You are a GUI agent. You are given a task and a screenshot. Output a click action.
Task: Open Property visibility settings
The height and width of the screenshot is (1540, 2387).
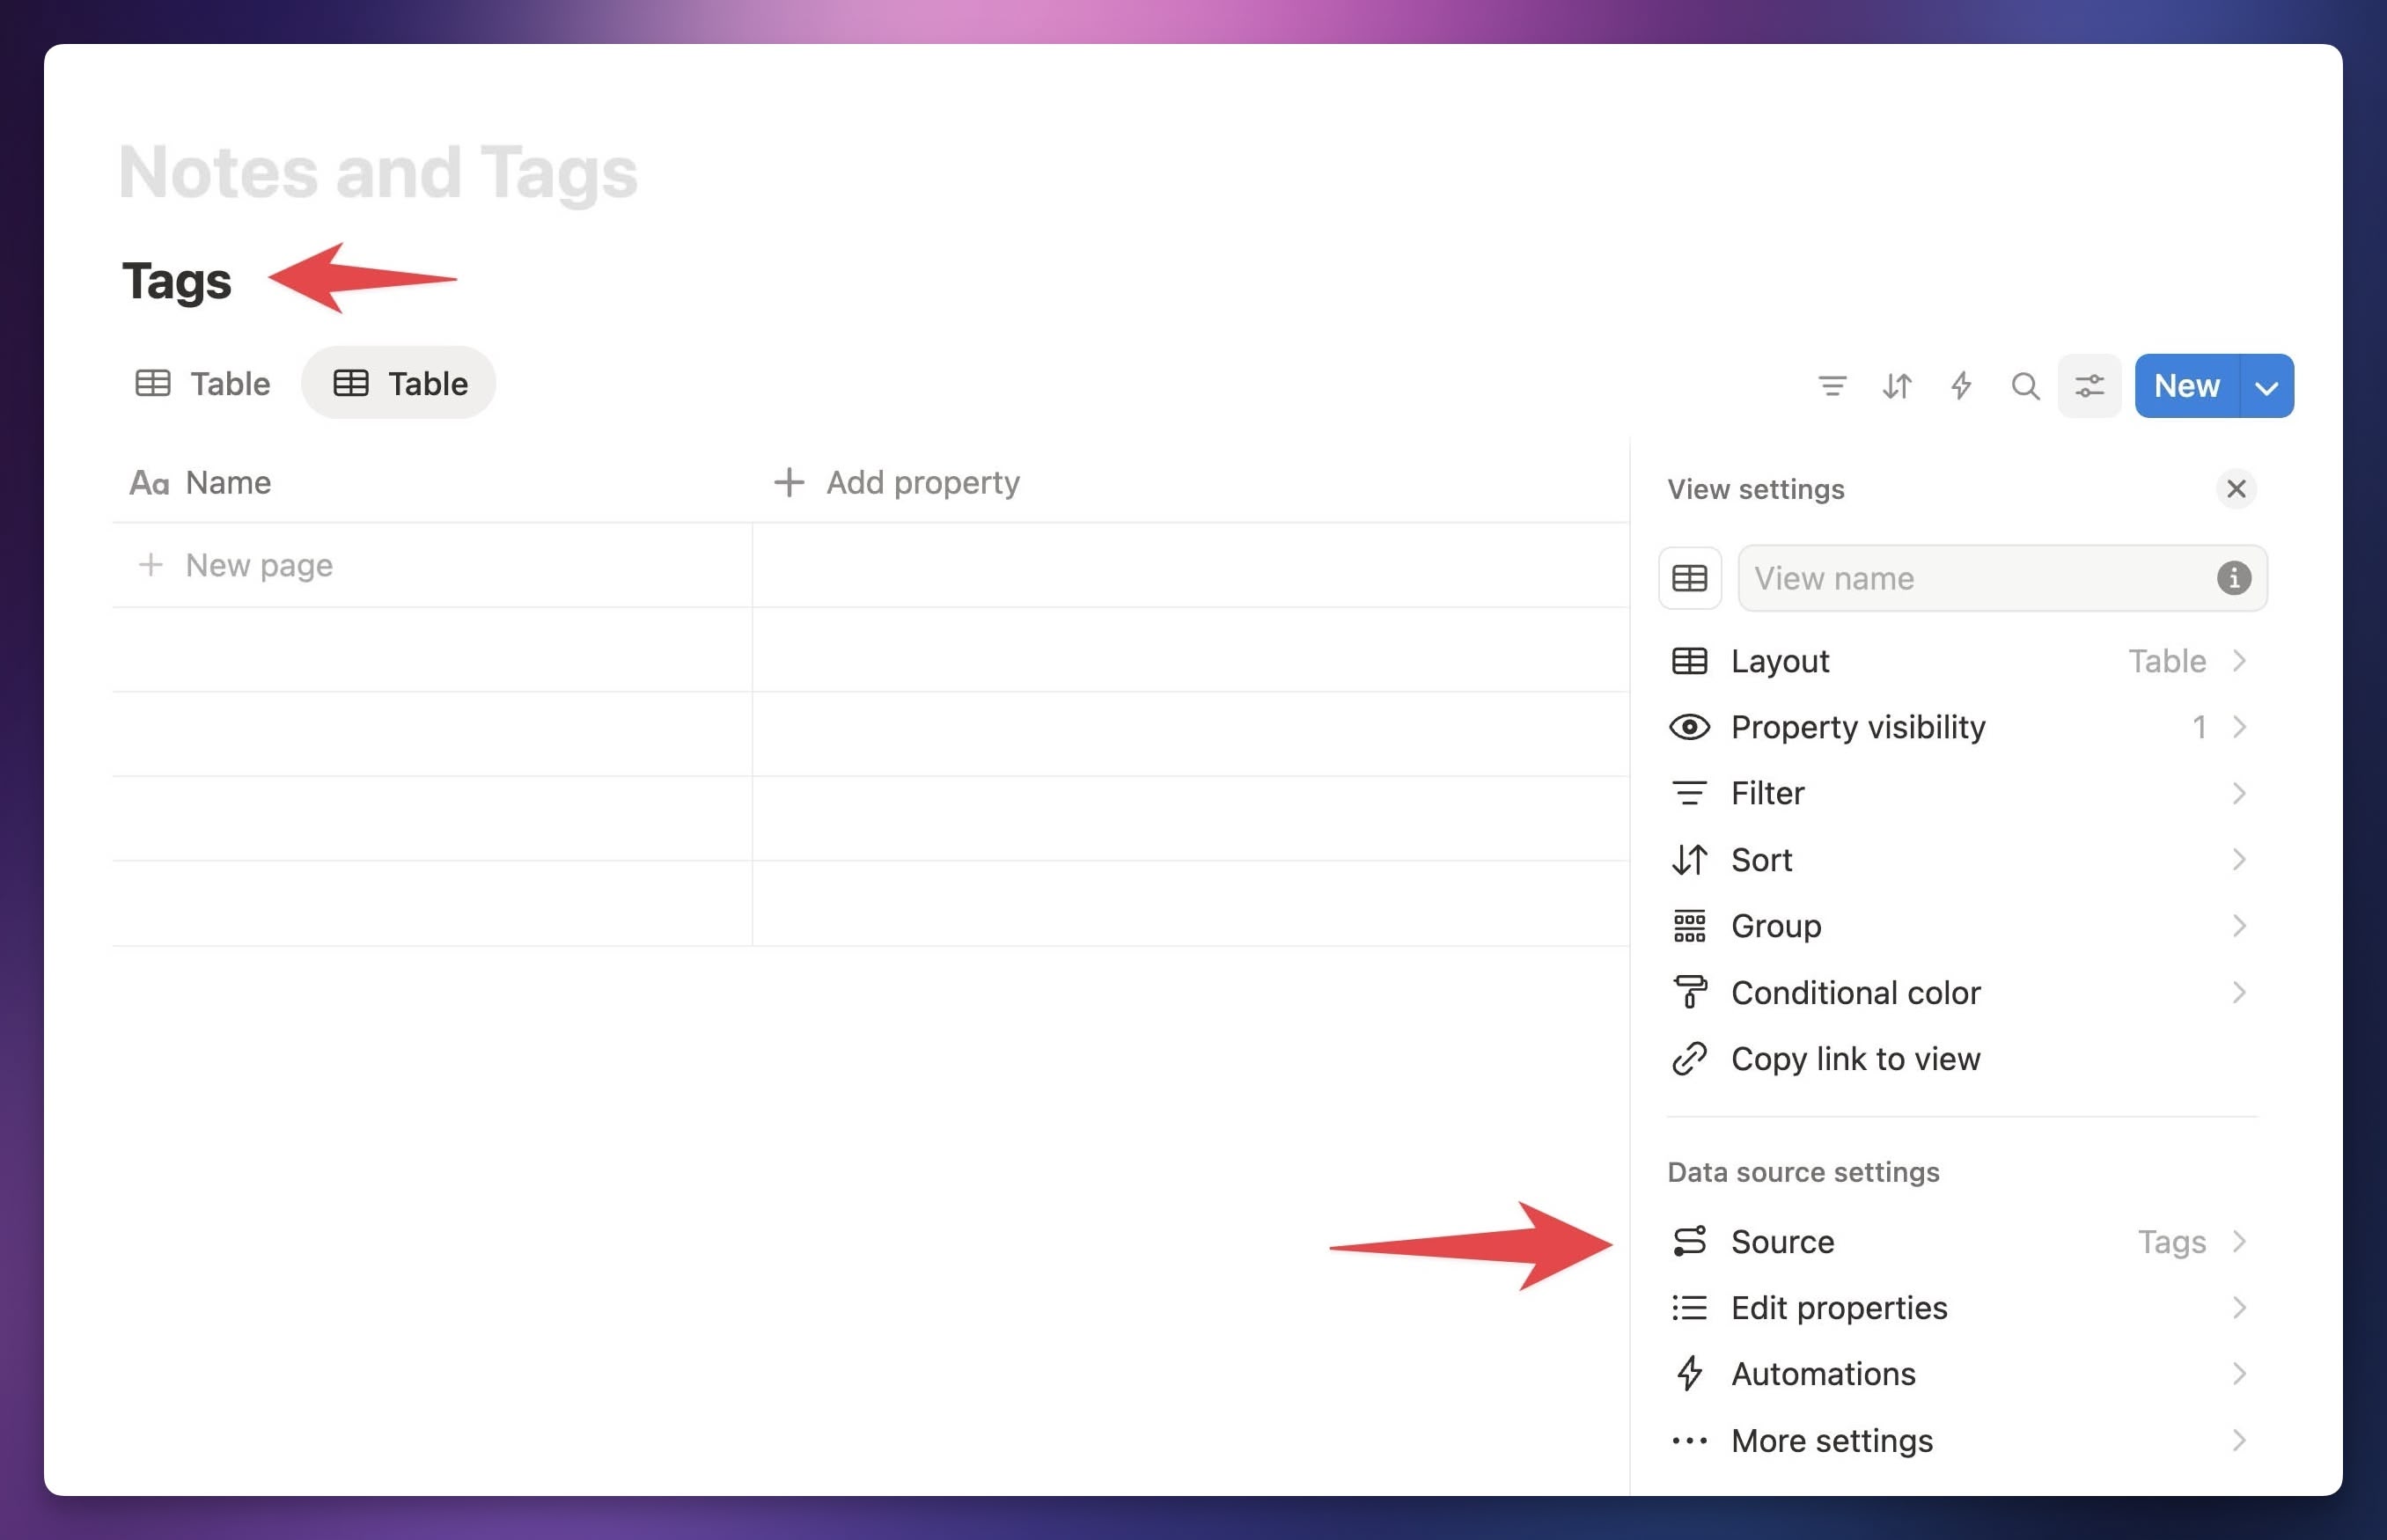click(x=1959, y=727)
